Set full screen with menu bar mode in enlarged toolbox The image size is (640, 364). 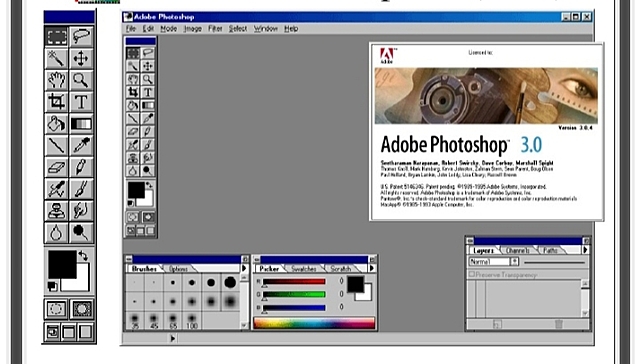[x=69, y=332]
